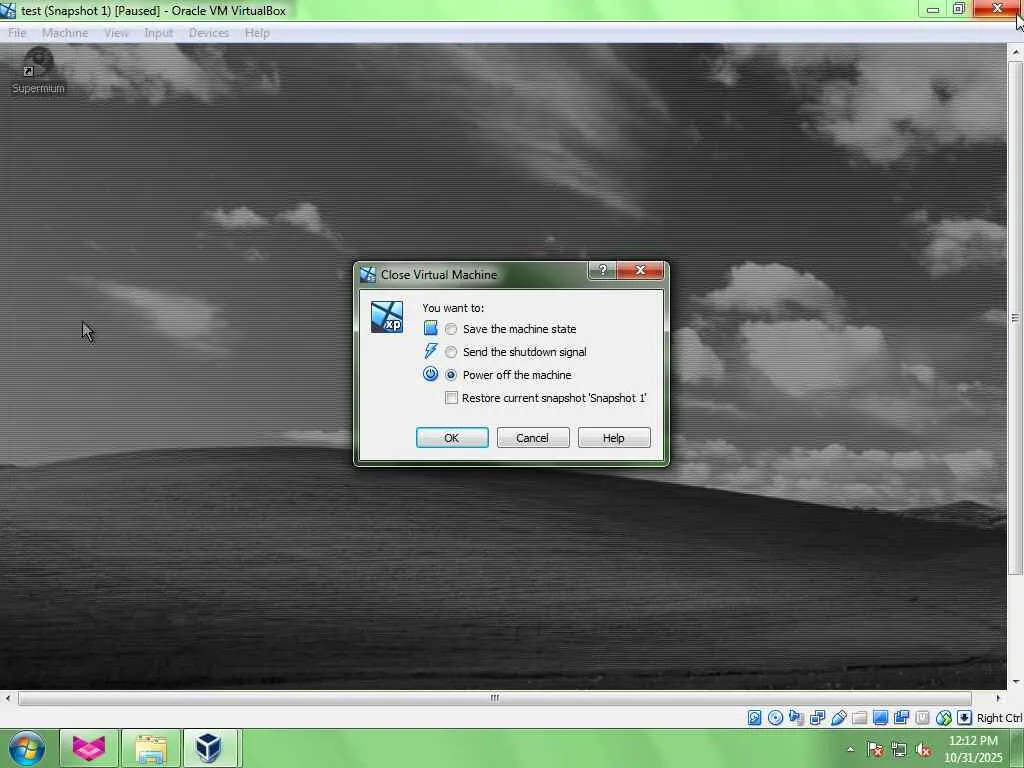1024x768 pixels.
Task: Click the taskbar clock 12:12 PM
Action: [973, 741]
